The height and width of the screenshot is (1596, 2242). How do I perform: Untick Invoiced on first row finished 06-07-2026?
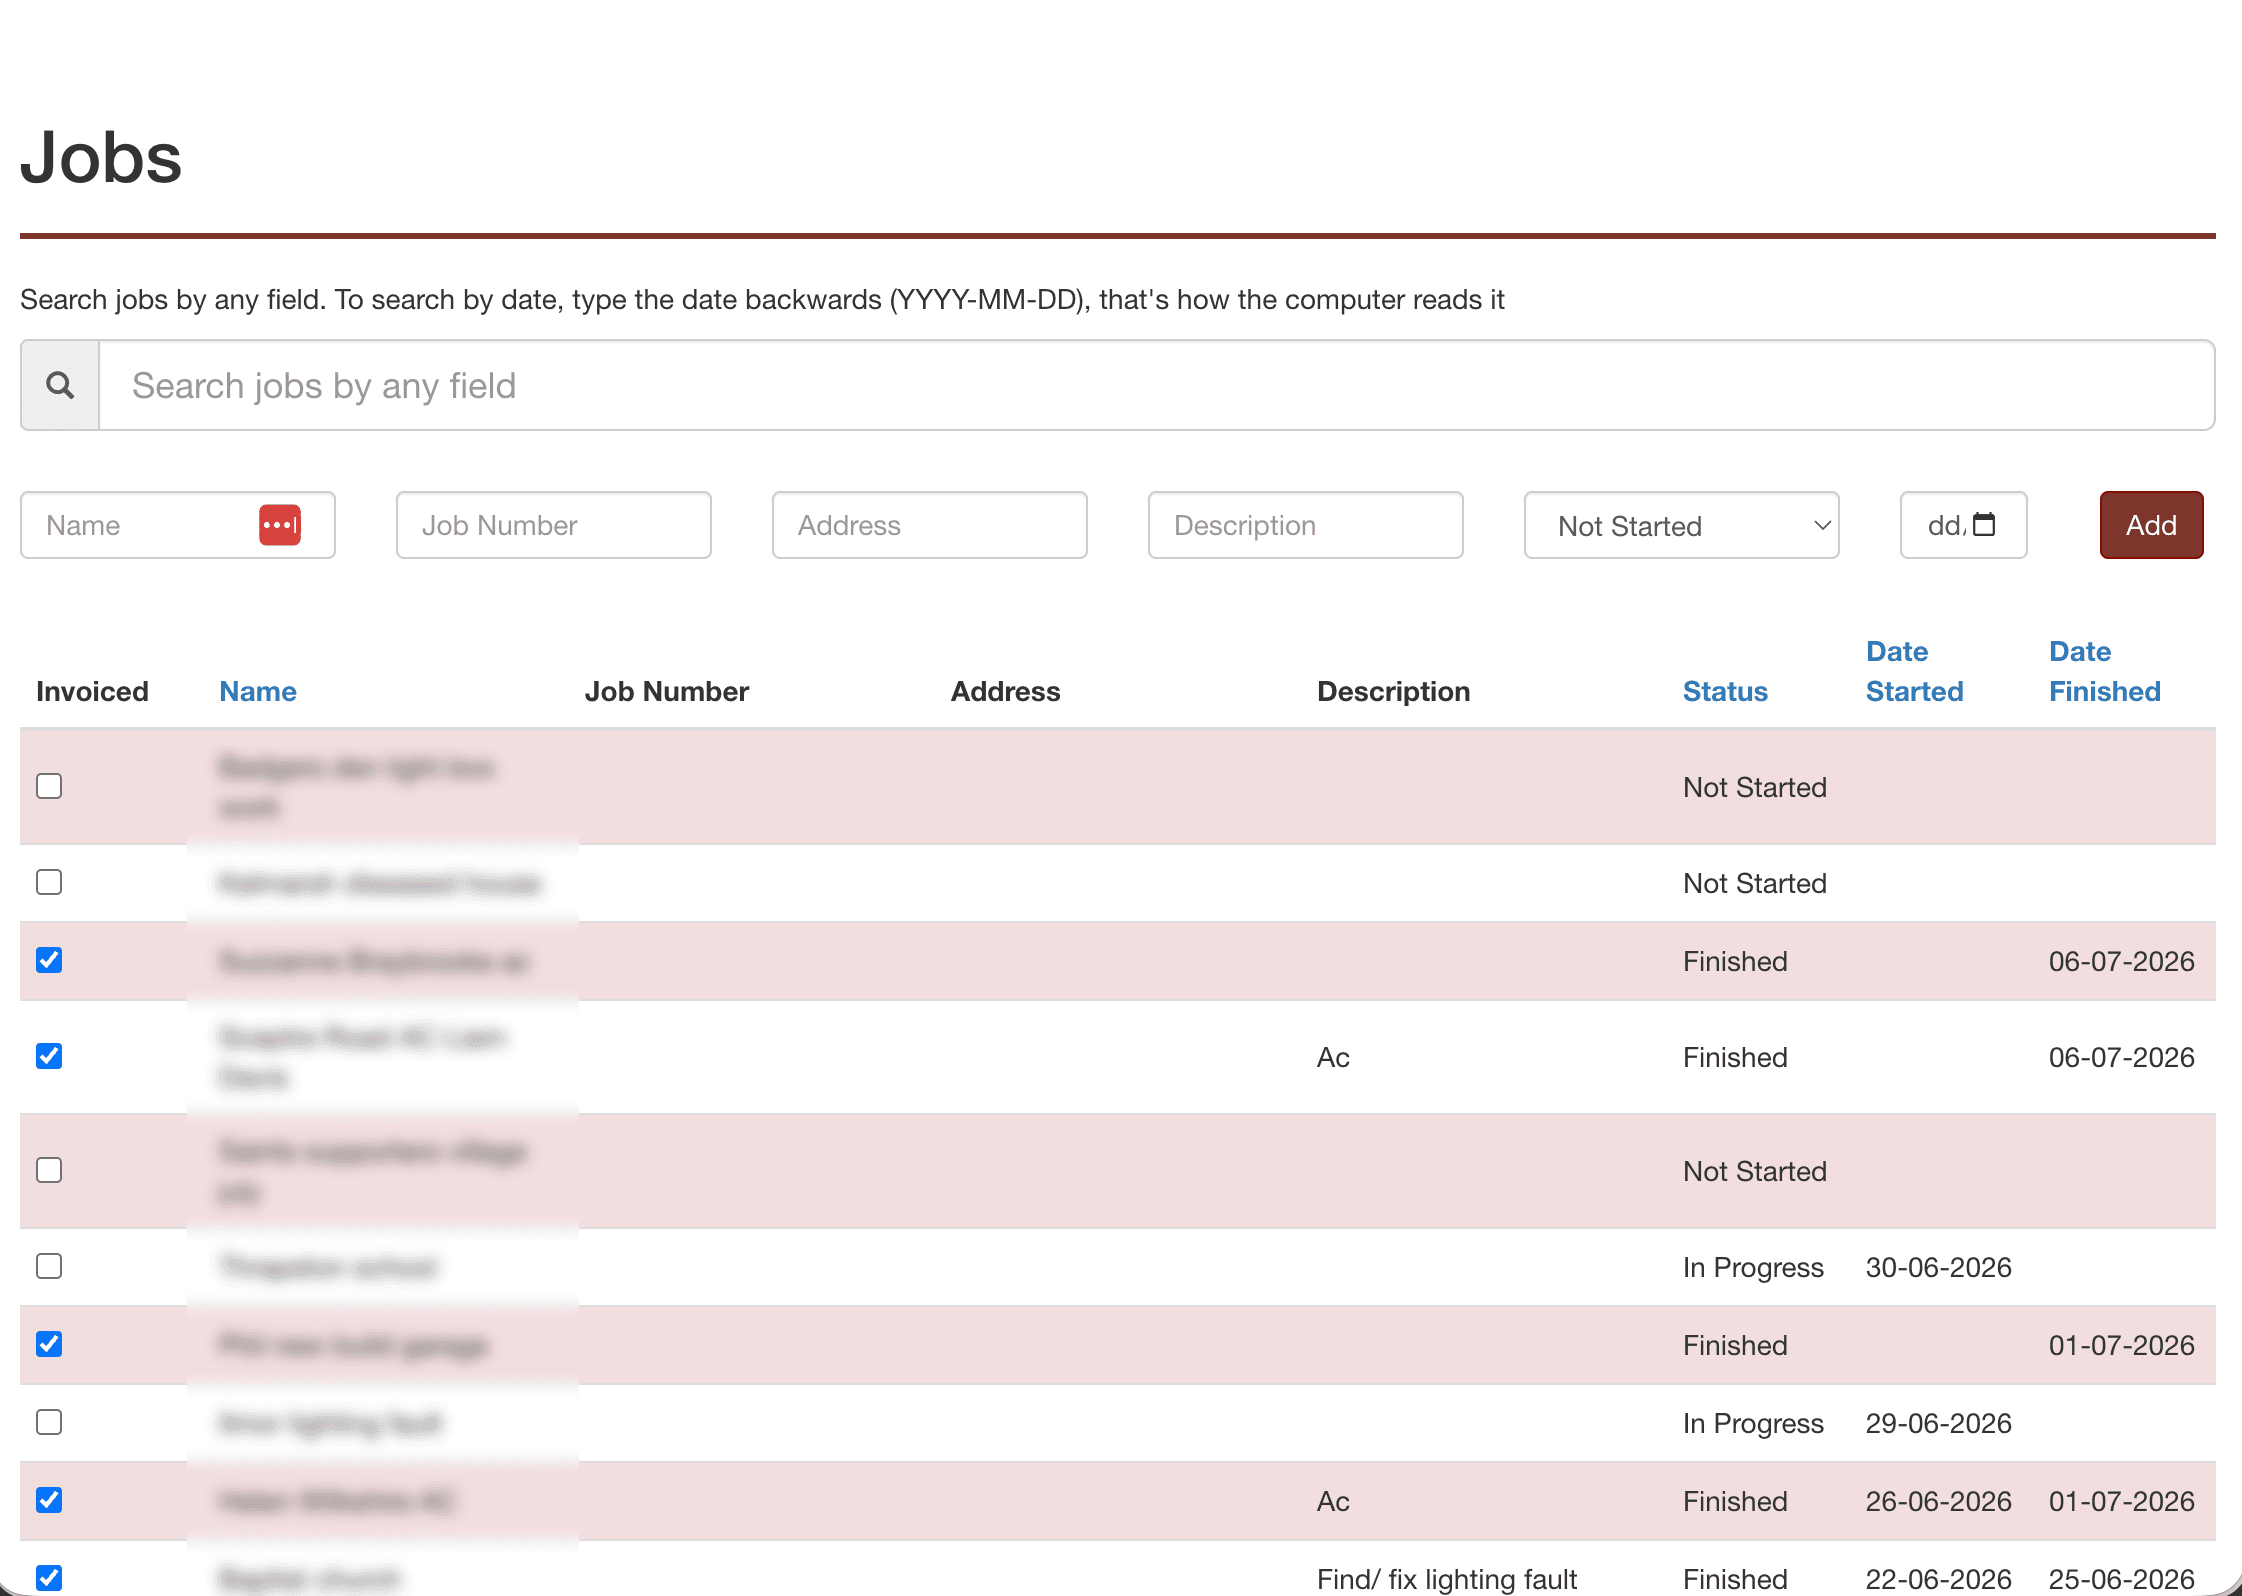(49, 960)
